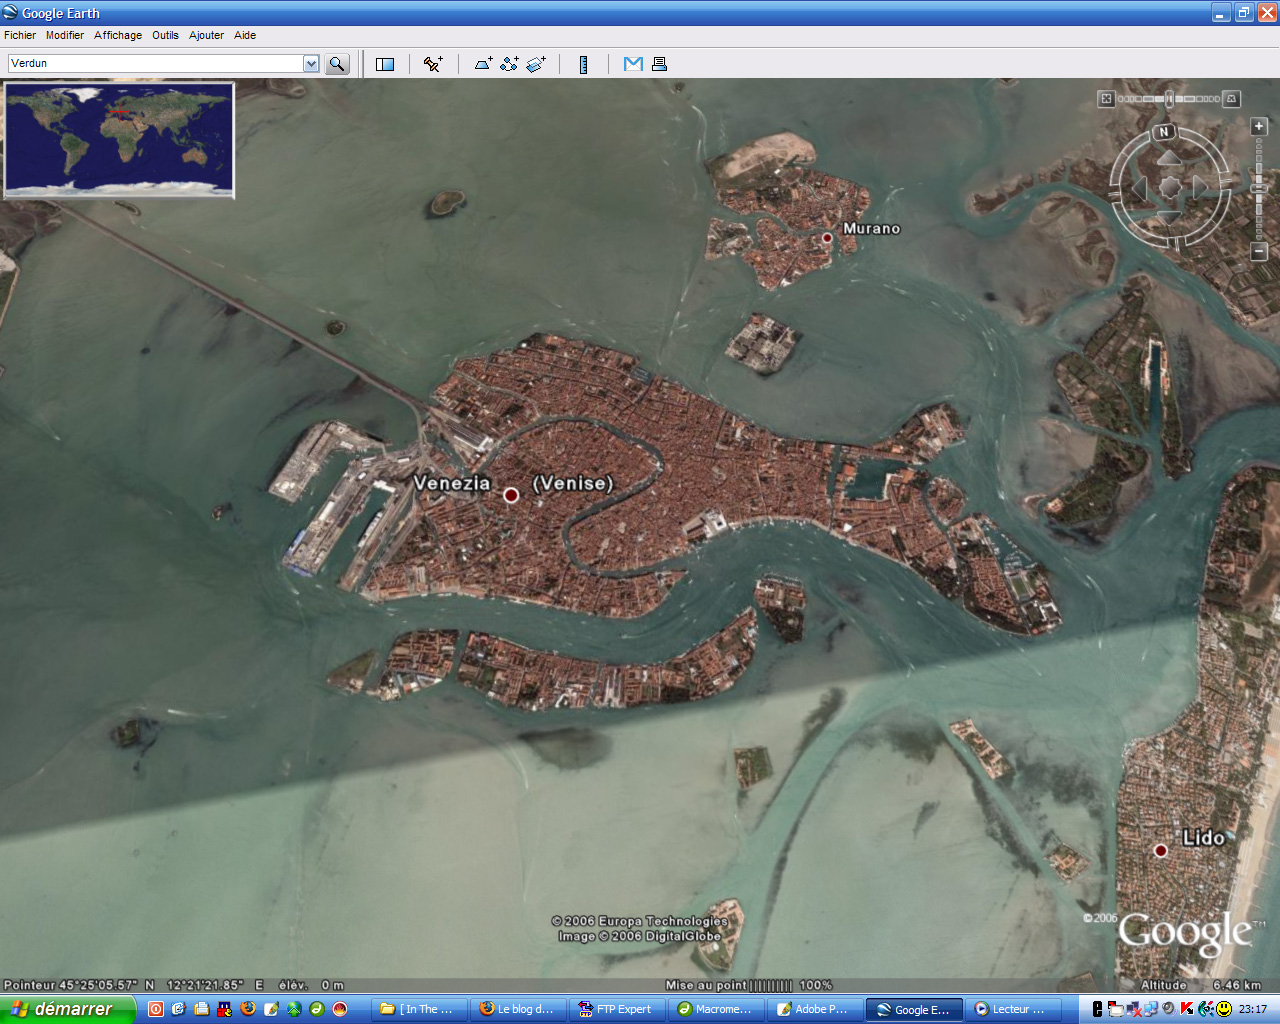1280x1024 pixels.
Task: Zoom in with the plus button
Action: point(1259,126)
